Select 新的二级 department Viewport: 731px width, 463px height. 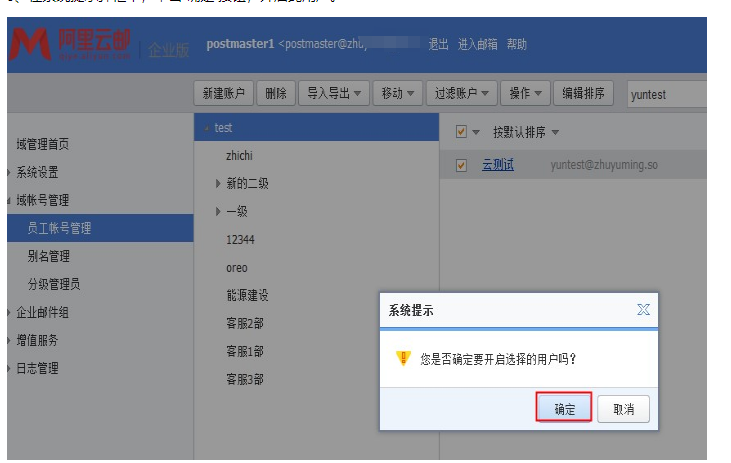coord(247,183)
